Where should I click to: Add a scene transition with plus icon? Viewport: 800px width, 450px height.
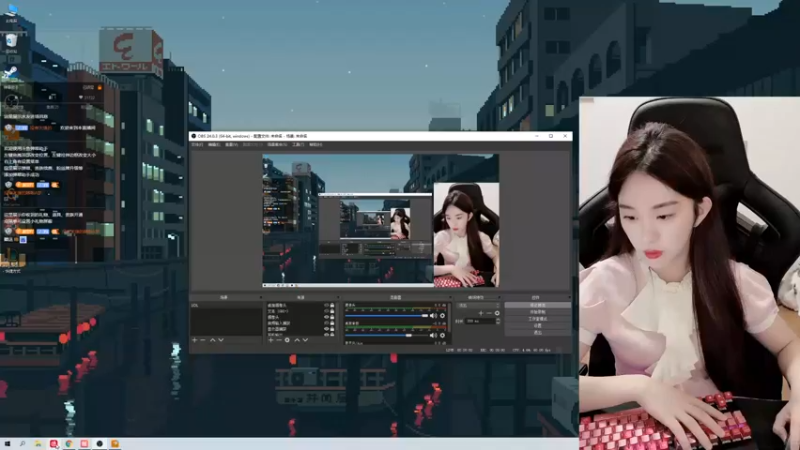coord(481,313)
